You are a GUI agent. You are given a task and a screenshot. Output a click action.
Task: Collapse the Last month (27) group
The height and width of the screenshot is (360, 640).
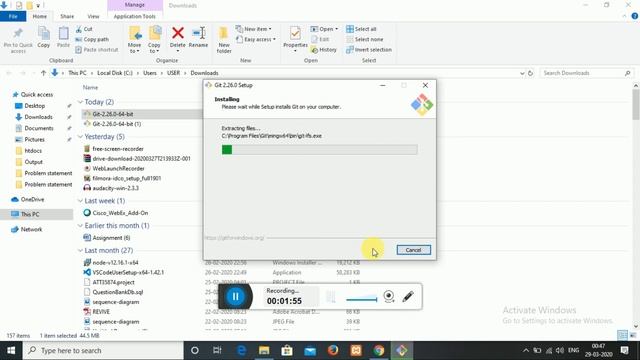[x=80, y=250]
